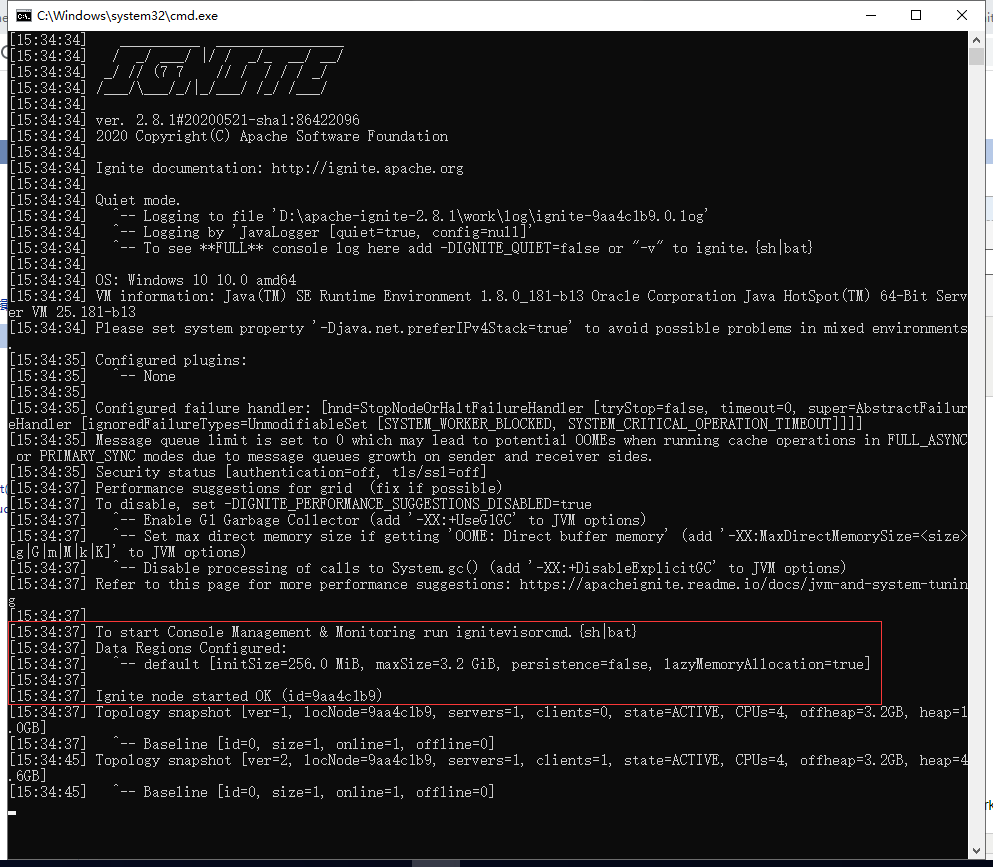Click 'Performance suggestions for grid' line

[x=299, y=488]
